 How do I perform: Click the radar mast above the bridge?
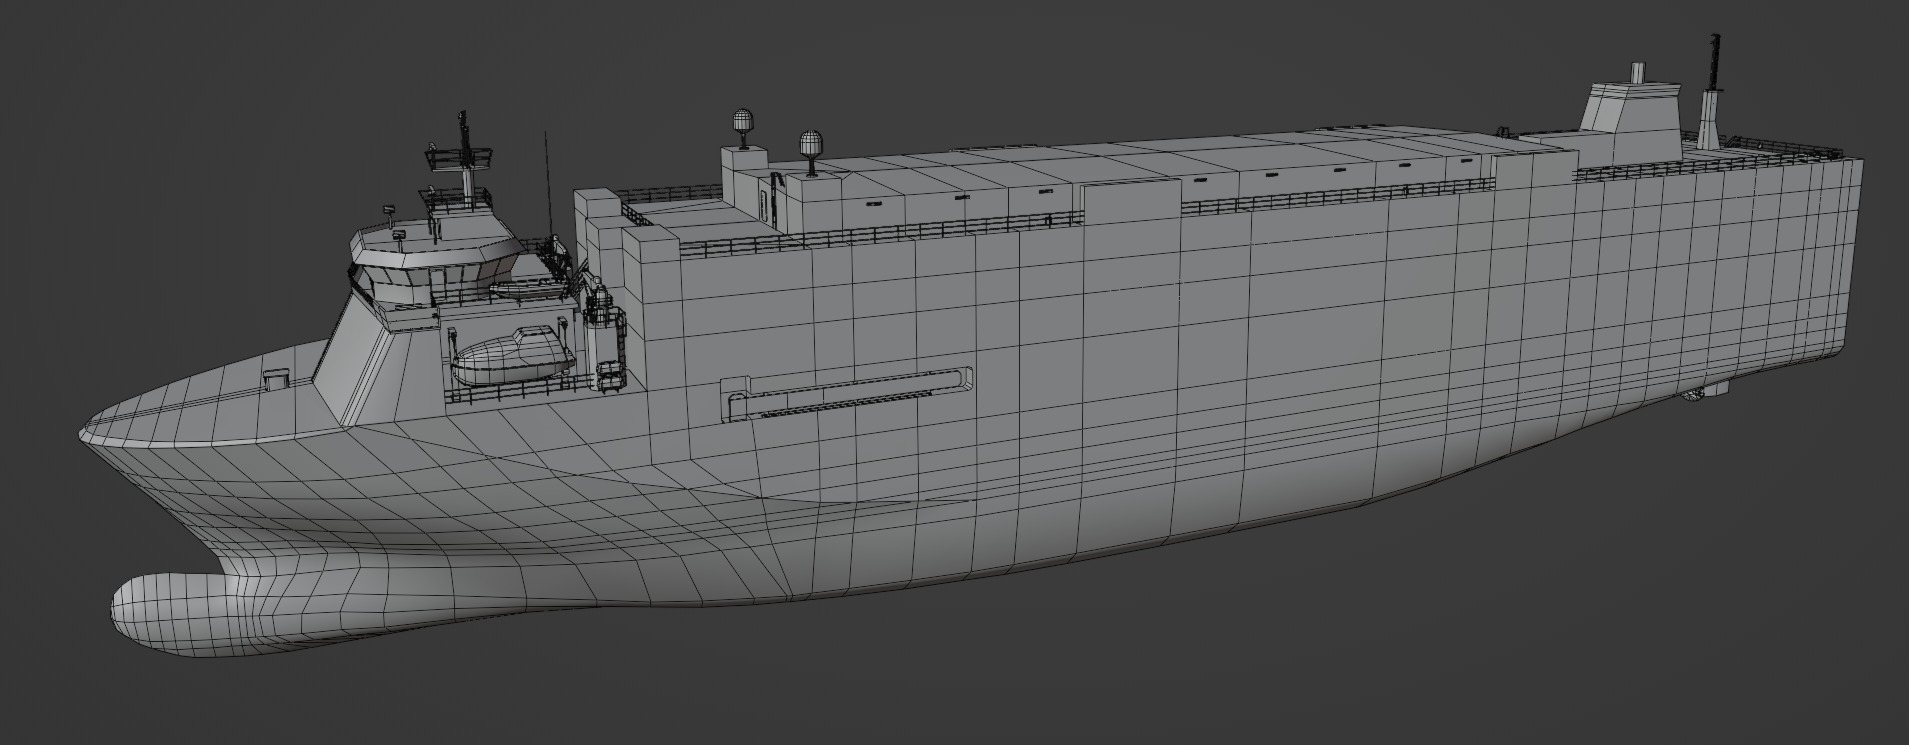pos(461,158)
